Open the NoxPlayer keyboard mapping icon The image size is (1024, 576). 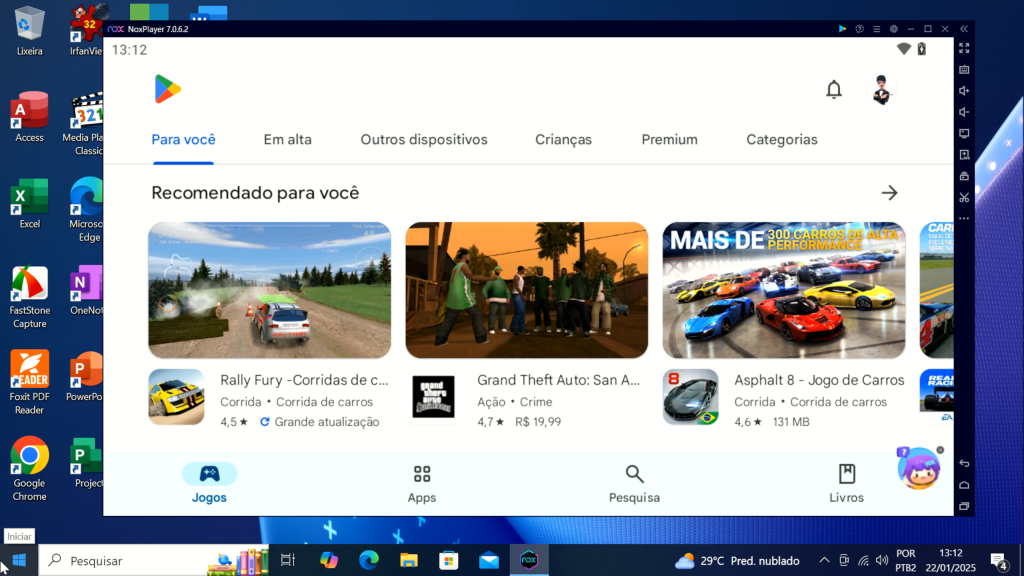click(964, 70)
